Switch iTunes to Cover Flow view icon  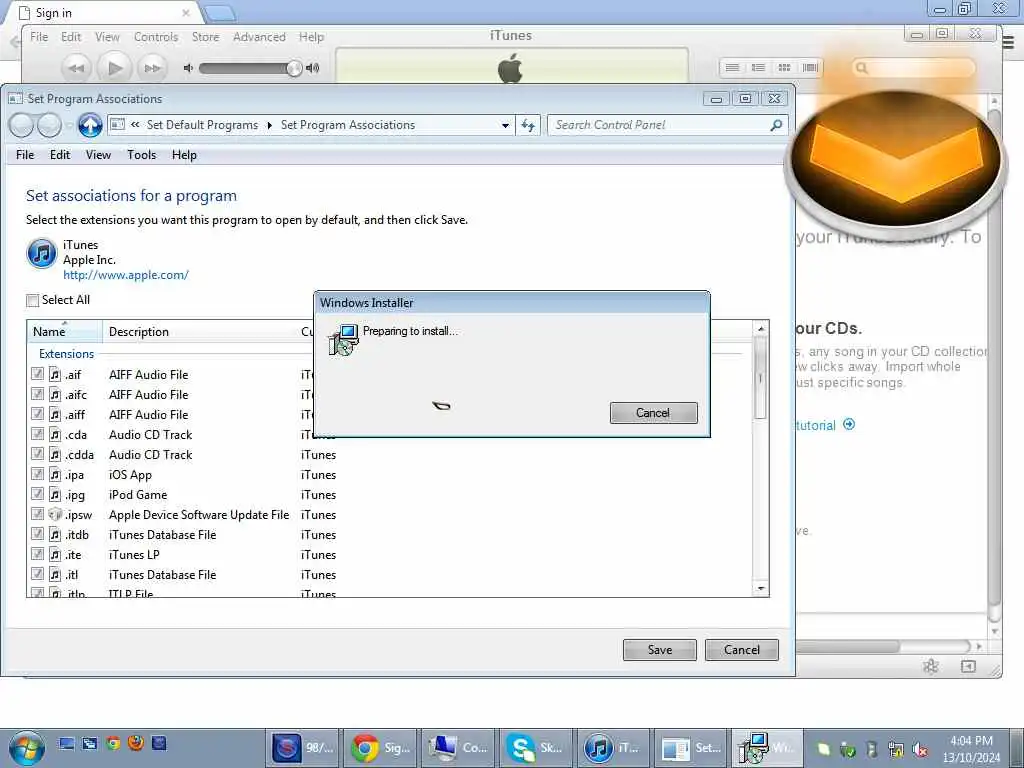(x=810, y=68)
